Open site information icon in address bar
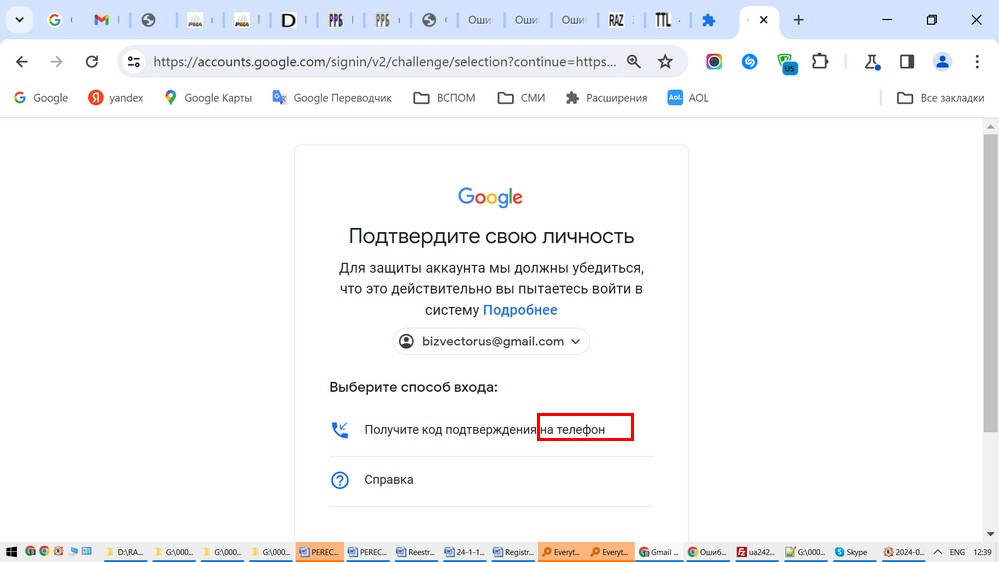999x562 pixels. tap(134, 62)
